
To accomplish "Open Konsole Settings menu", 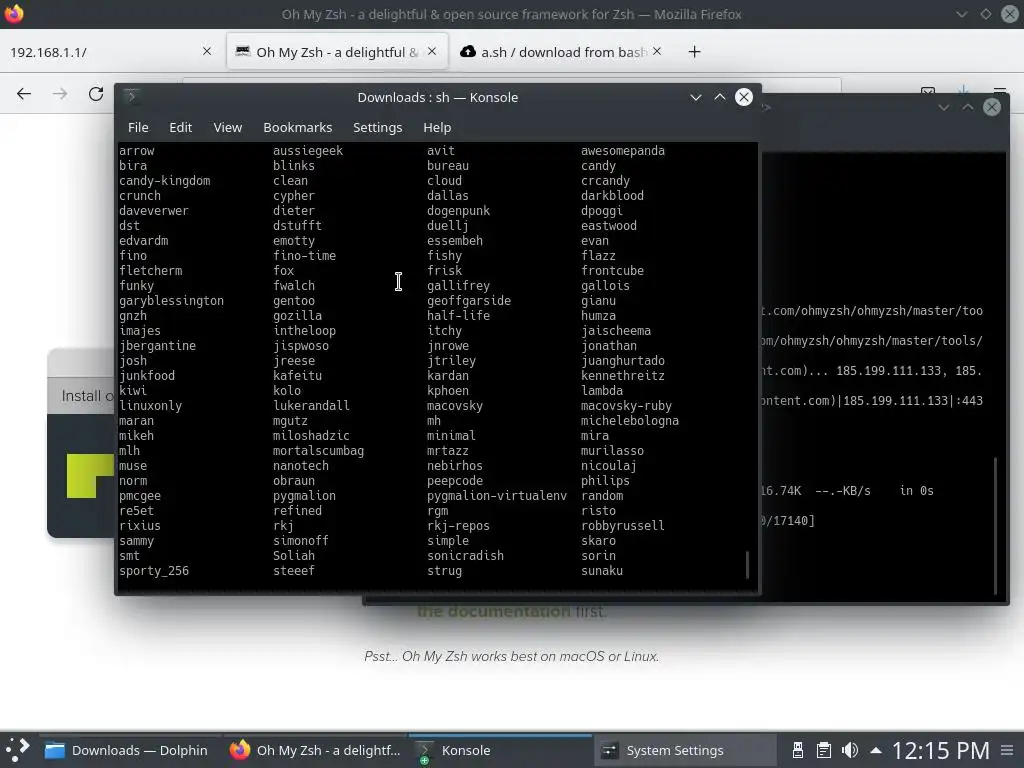I will point(377,127).
